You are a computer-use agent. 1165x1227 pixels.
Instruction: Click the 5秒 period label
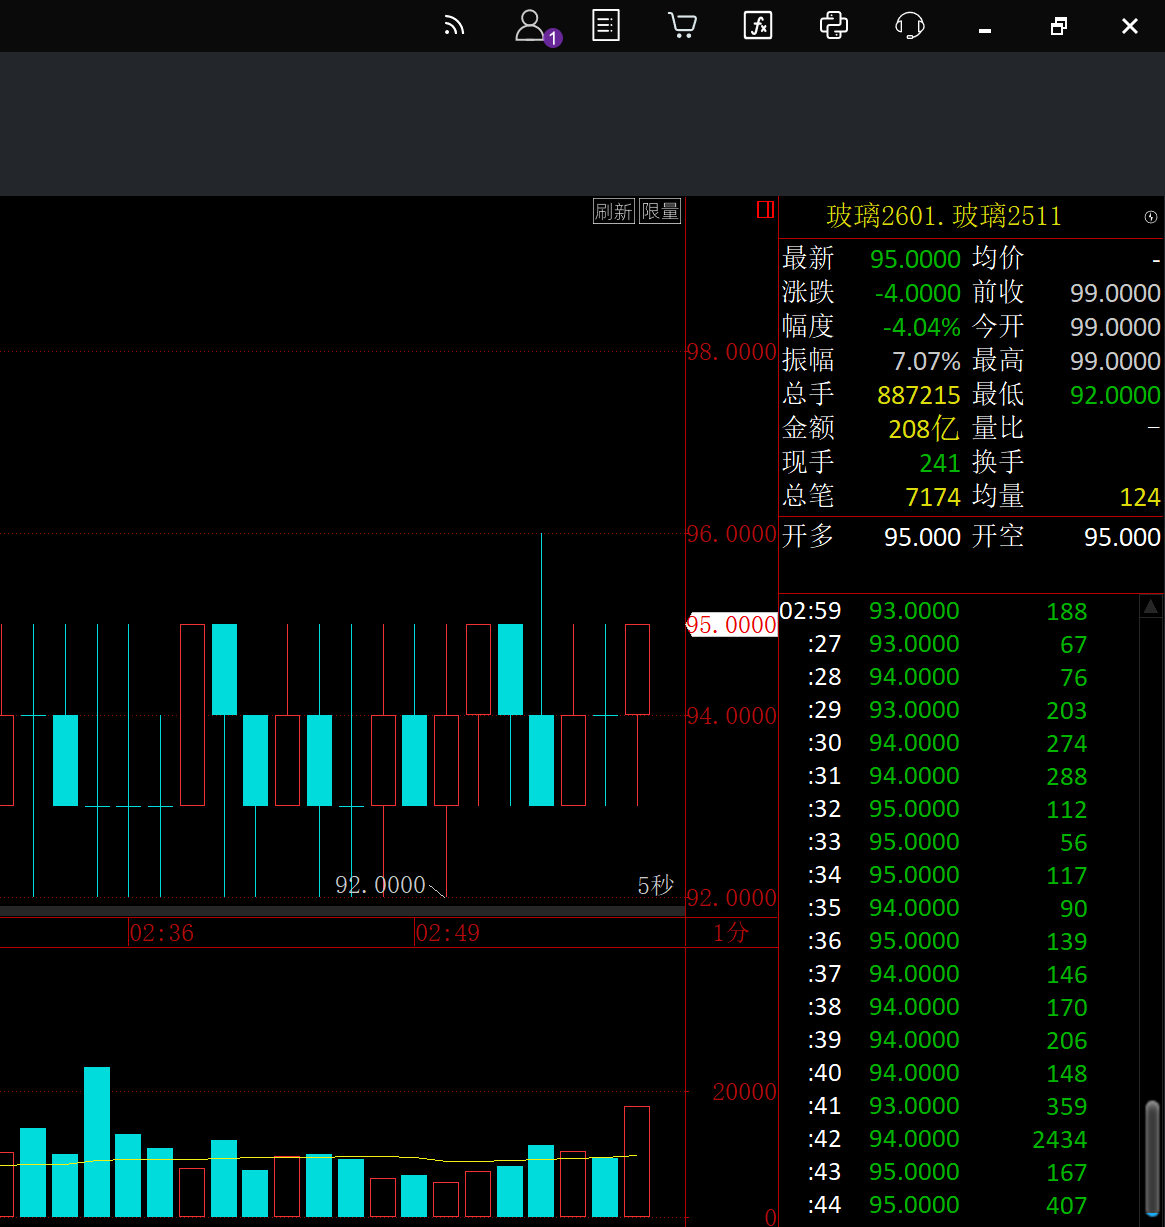[656, 885]
